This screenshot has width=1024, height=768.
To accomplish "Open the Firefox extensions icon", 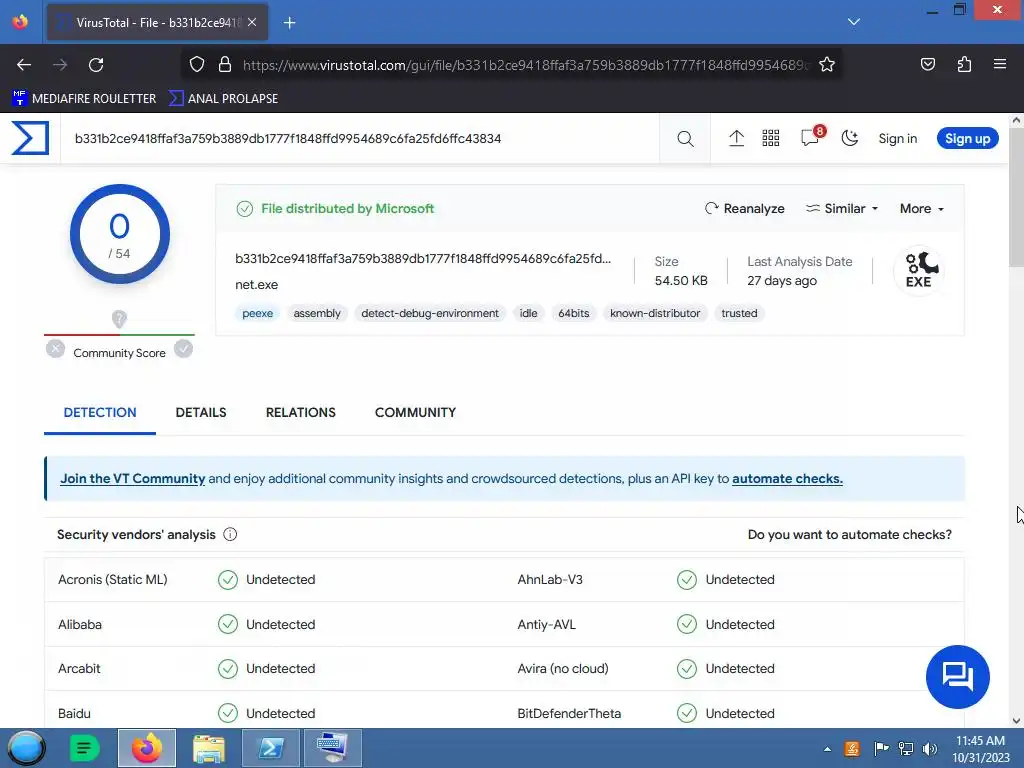I will 964,65.
